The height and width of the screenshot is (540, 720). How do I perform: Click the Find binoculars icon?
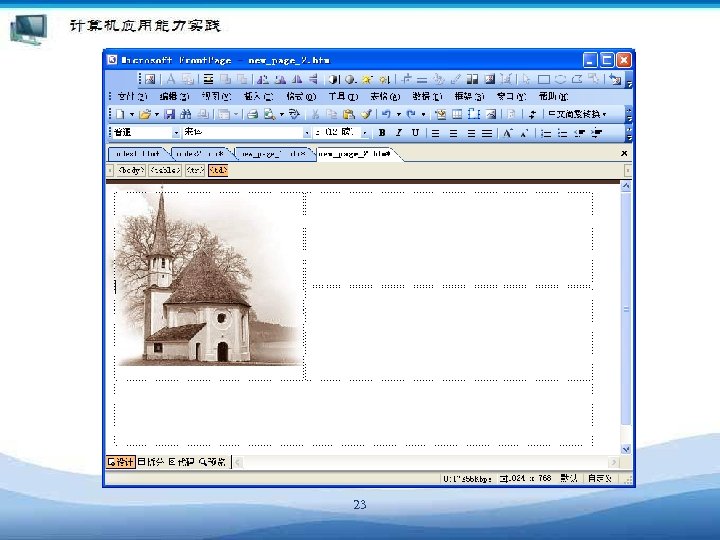(x=186, y=114)
